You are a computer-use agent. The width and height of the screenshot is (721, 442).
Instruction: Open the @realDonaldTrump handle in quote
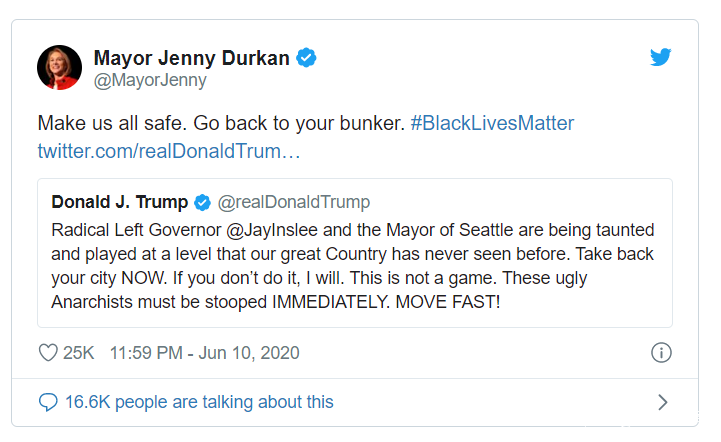point(293,203)
